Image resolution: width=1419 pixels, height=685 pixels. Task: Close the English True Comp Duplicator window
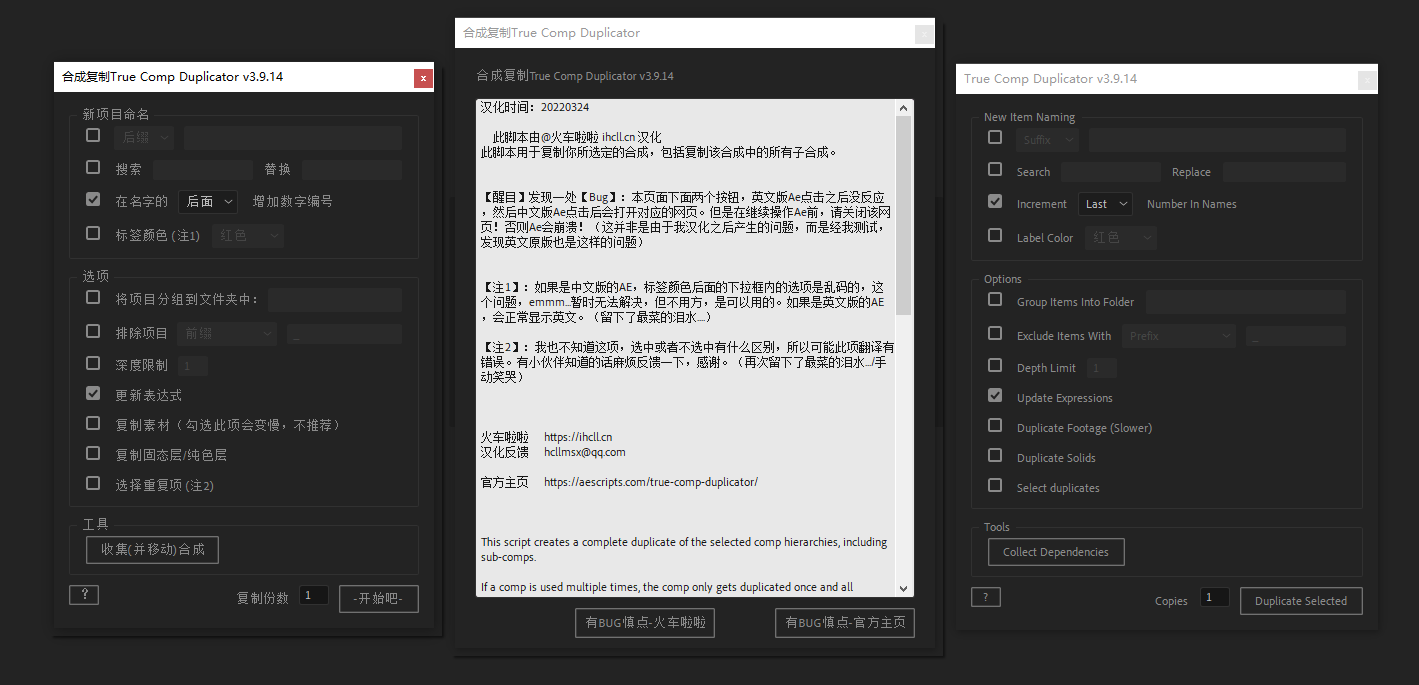click(1367, 80)
